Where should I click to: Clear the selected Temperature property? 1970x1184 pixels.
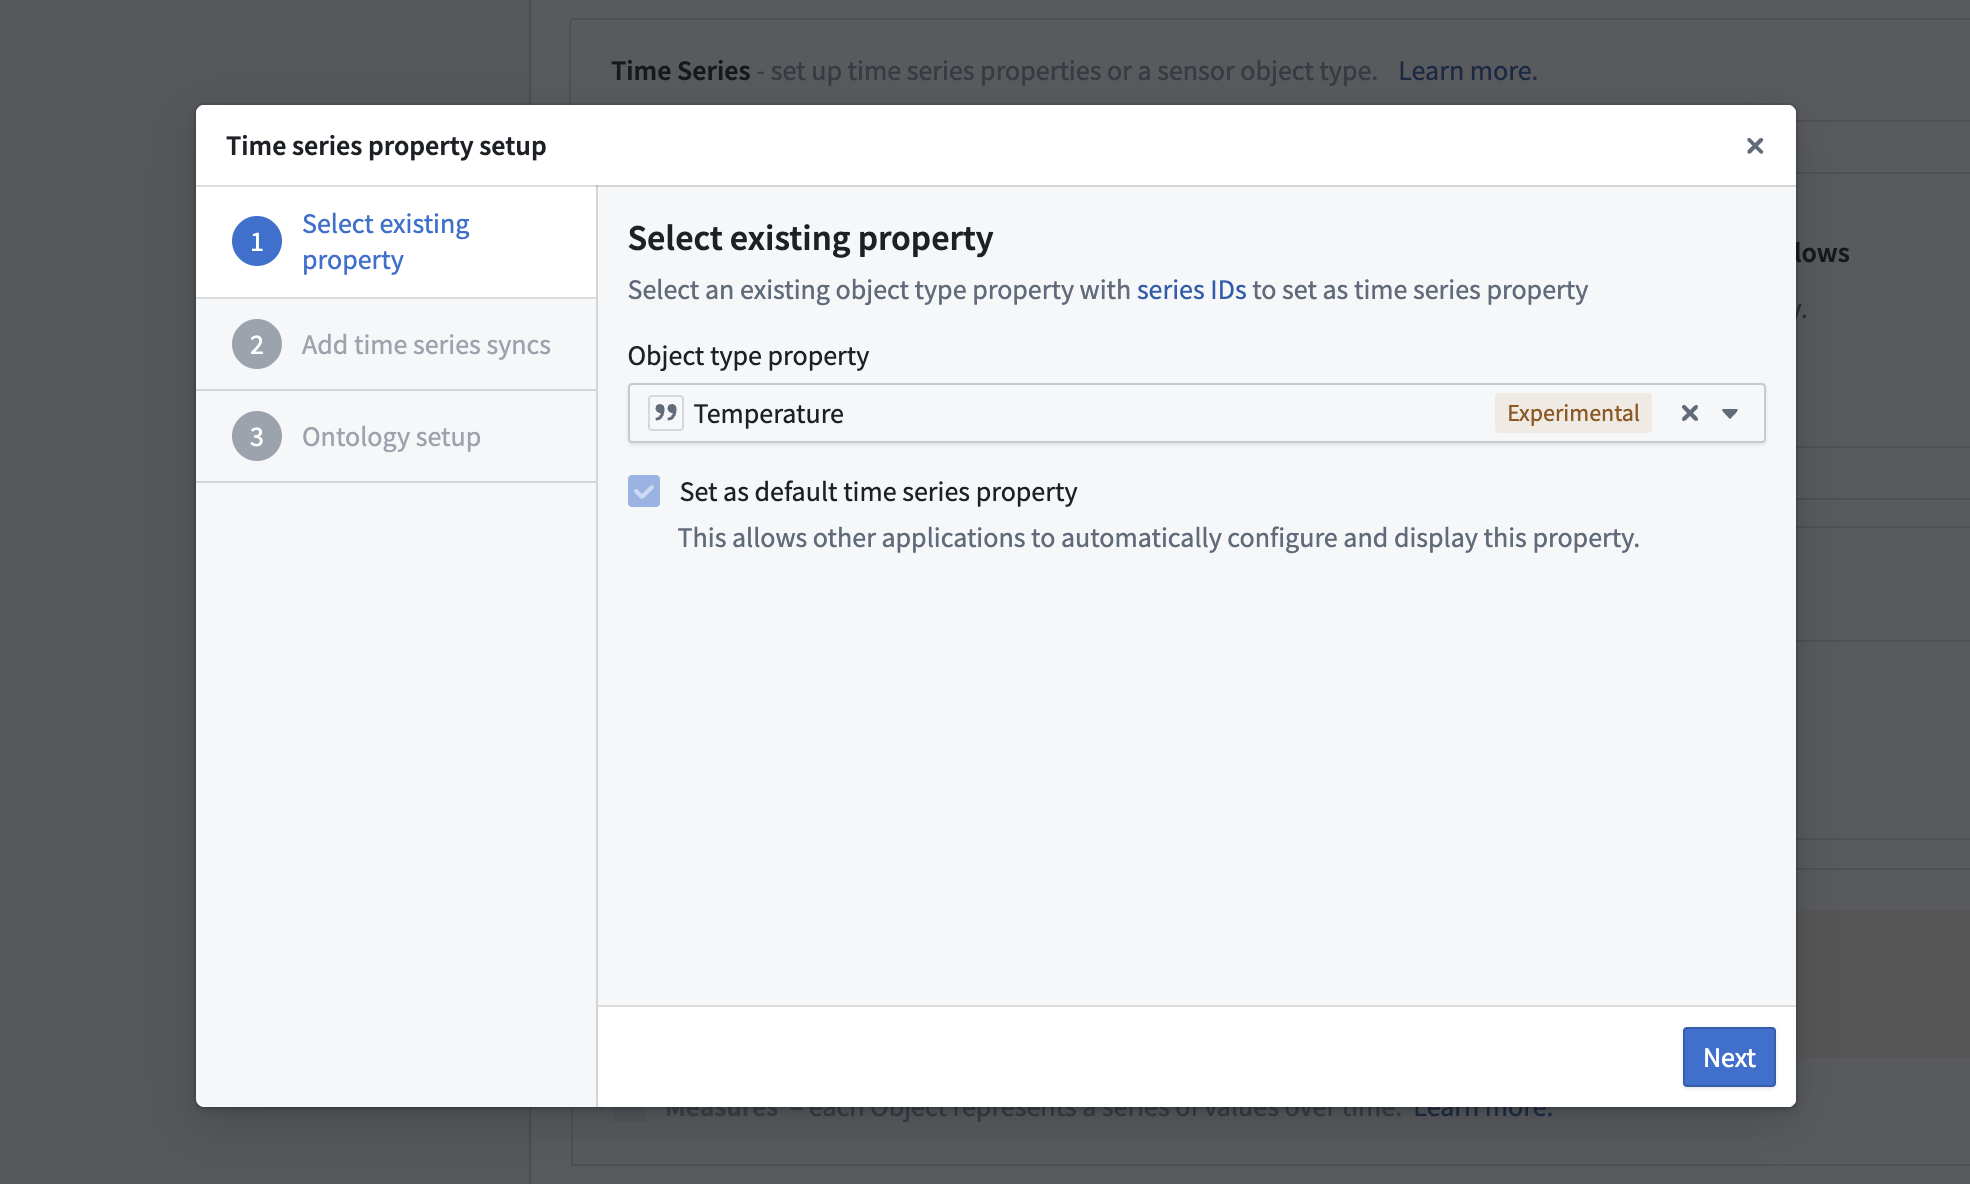point(1690,413)
